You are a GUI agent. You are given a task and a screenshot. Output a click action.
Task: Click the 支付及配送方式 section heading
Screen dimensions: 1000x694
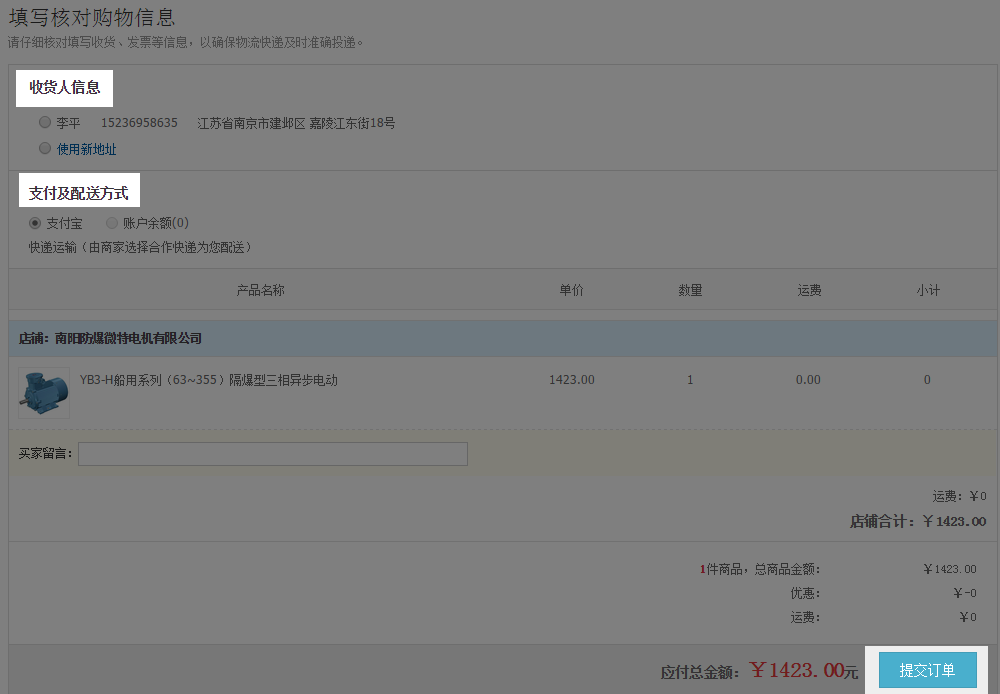[x=79, y=192]
